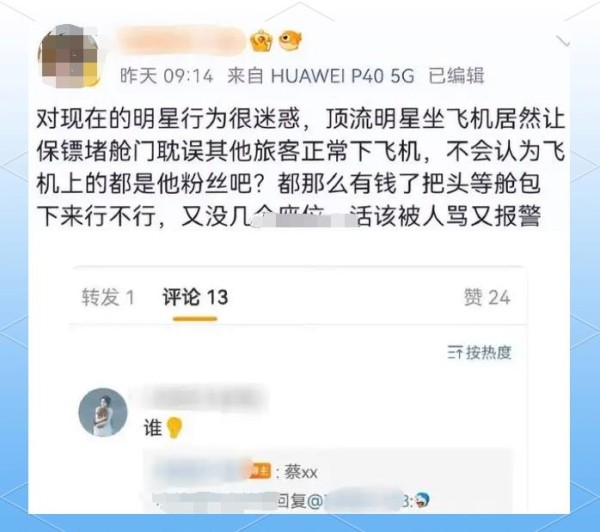The height and width of the screenshot is (532, 600).
Task: Open the HUAWEI P40 5G source link
Action: click(321, 76)
